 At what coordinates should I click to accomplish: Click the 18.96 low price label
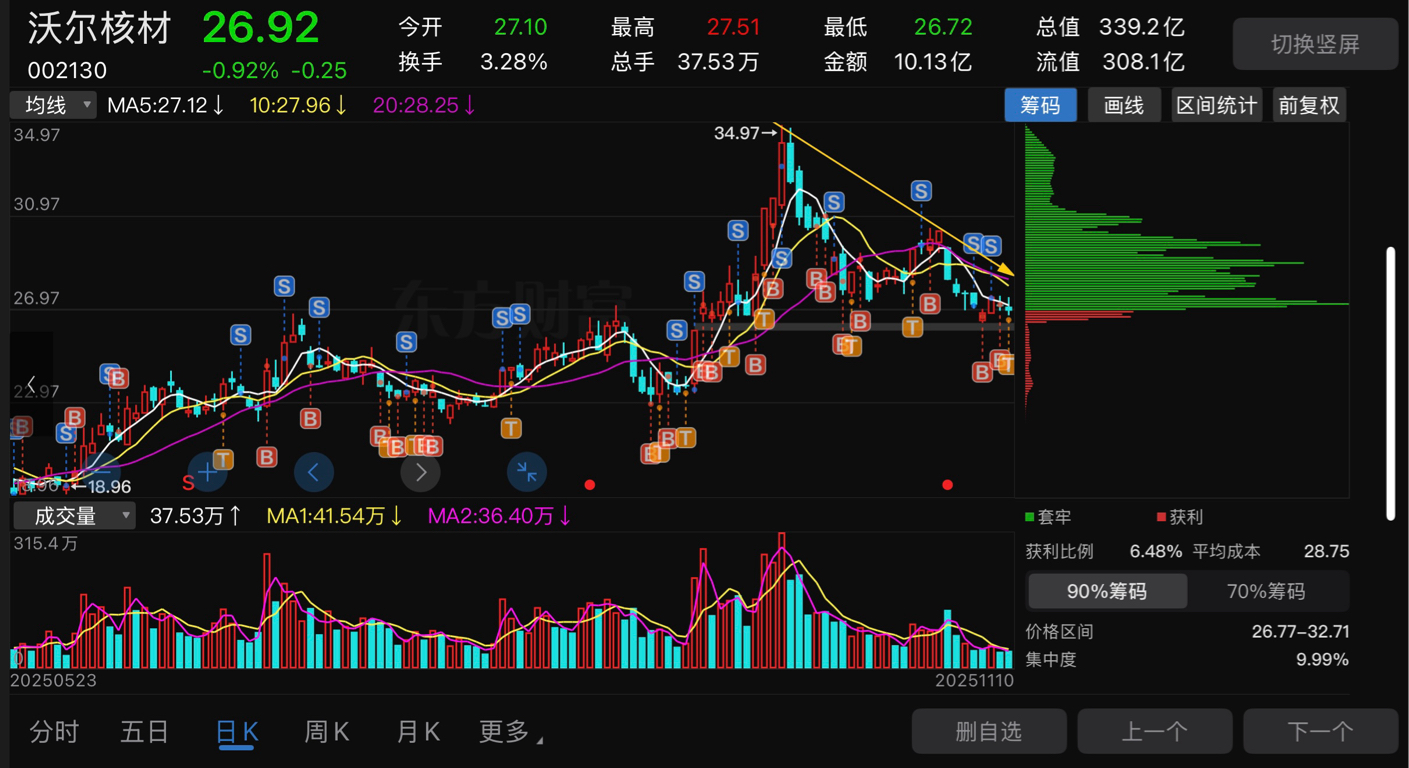(x=110, y=487)
